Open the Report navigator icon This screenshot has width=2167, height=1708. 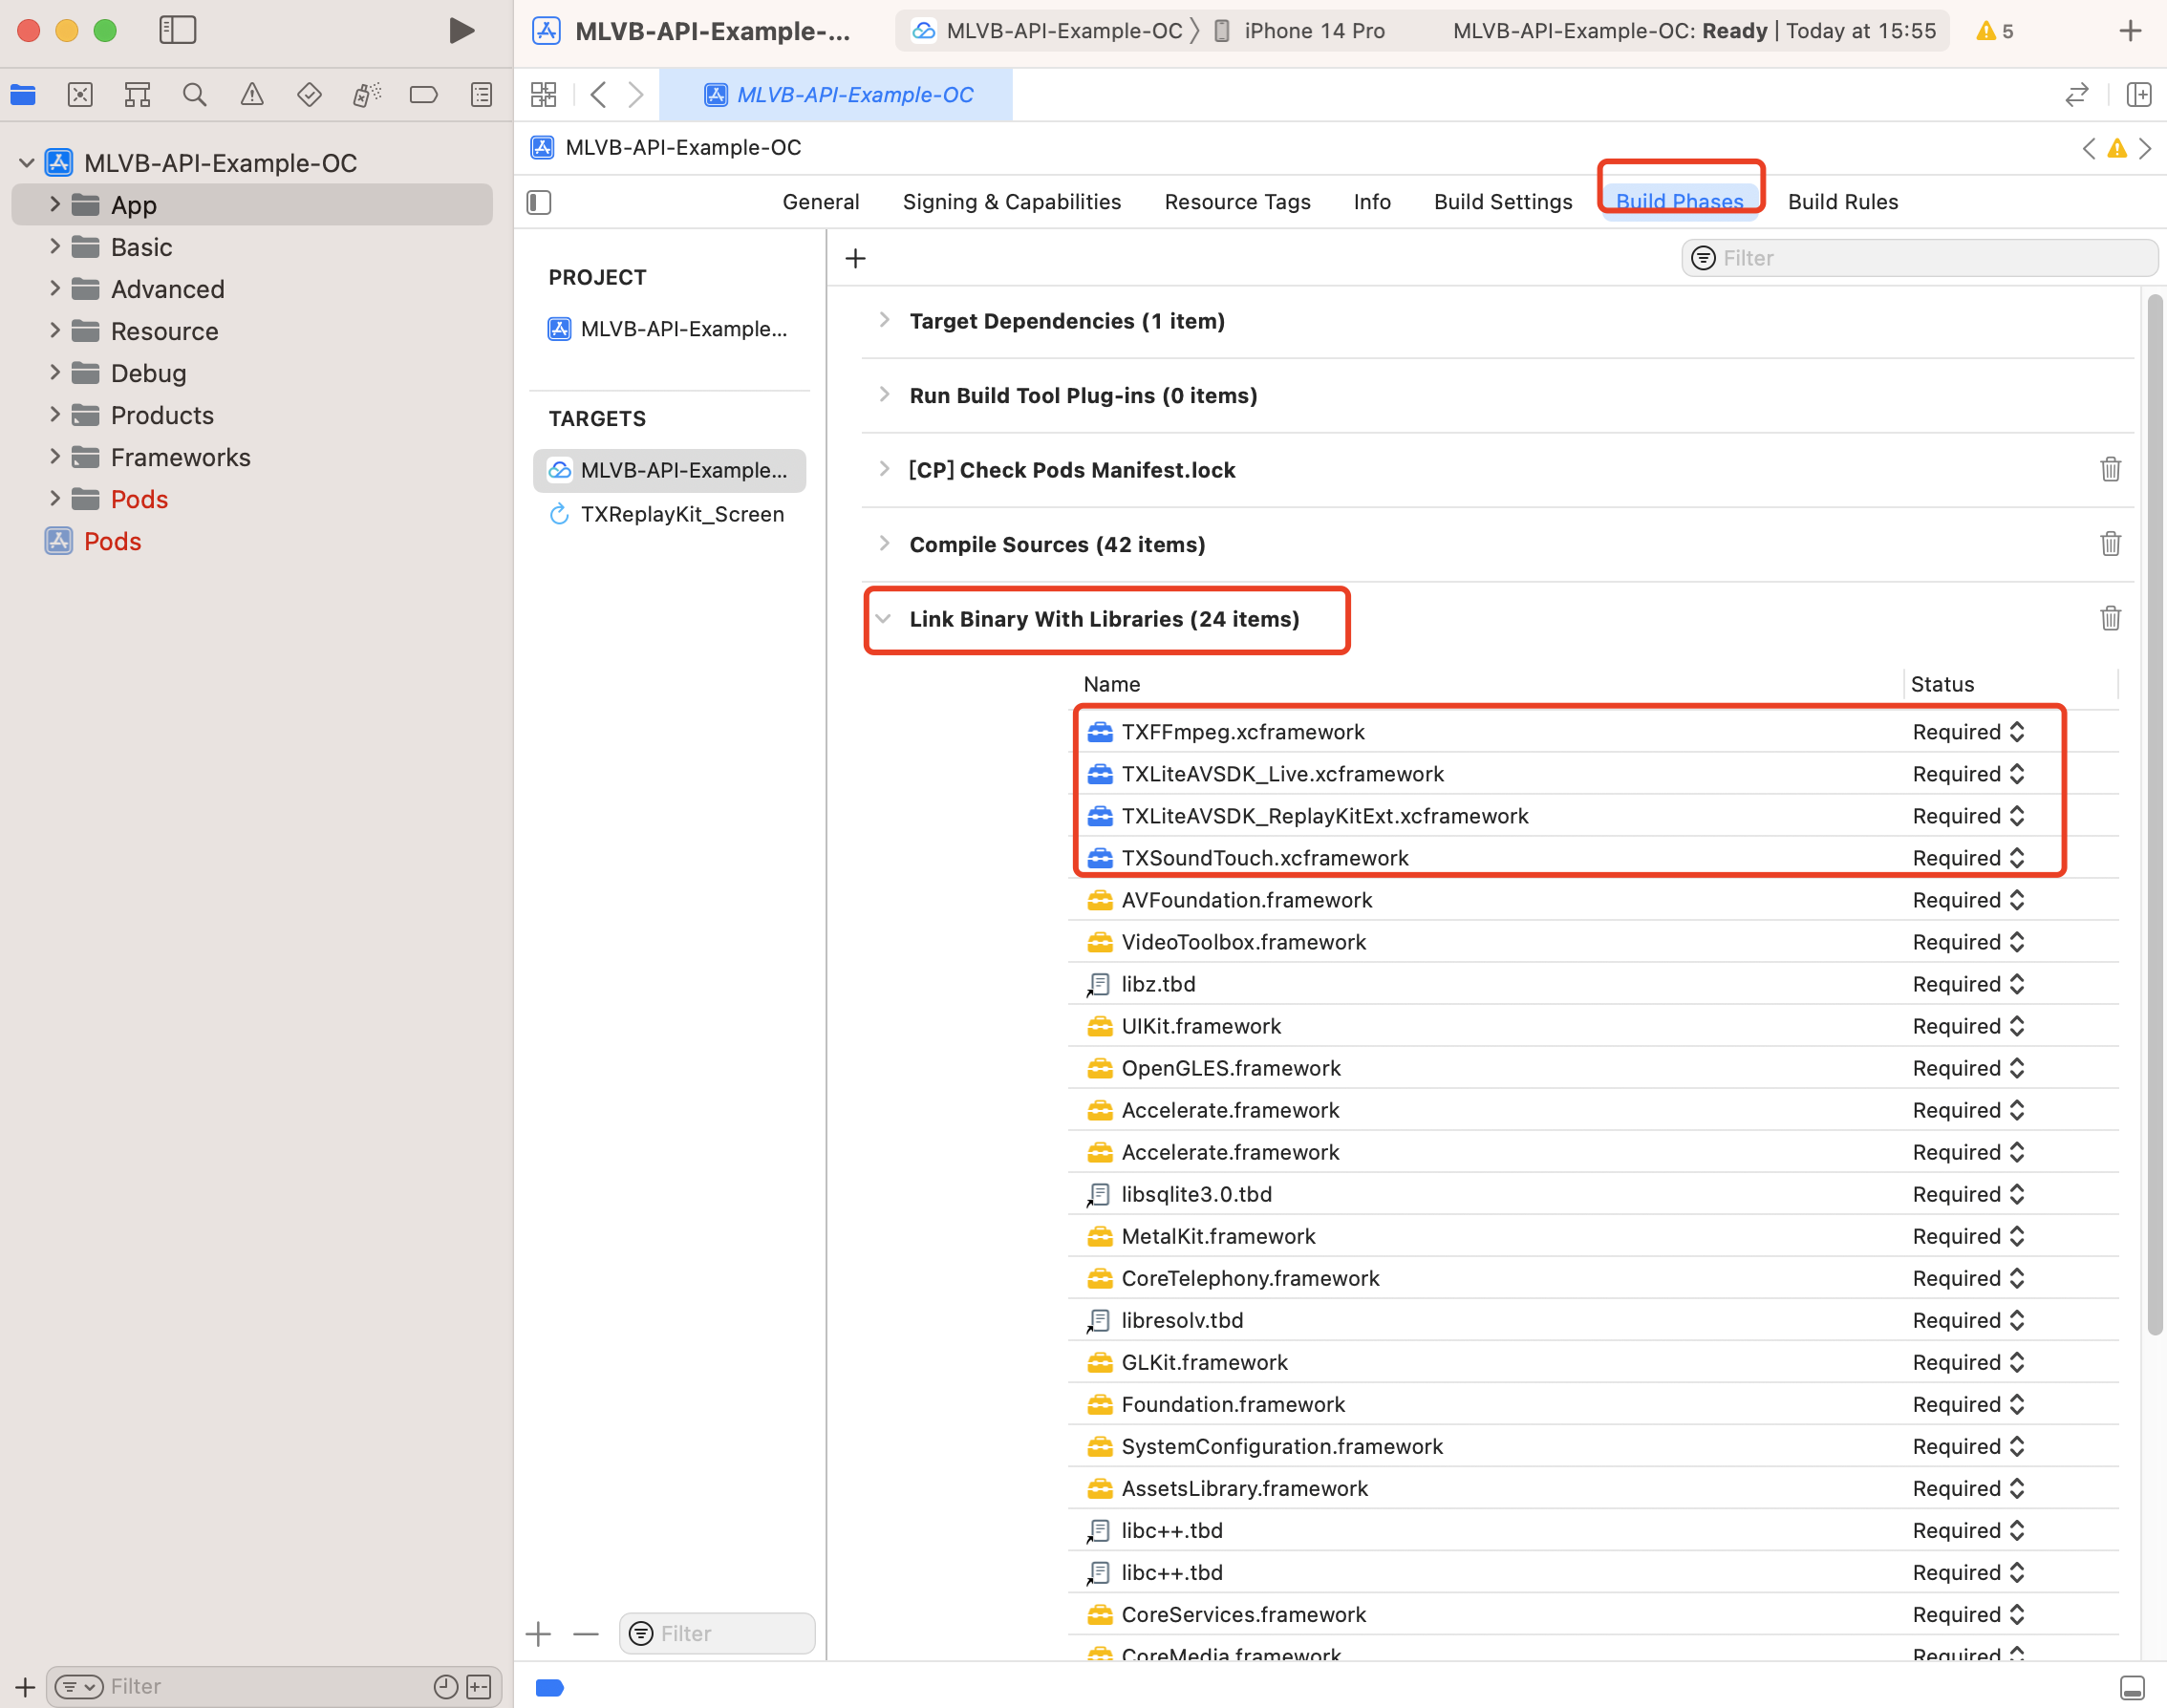(481, 95)
